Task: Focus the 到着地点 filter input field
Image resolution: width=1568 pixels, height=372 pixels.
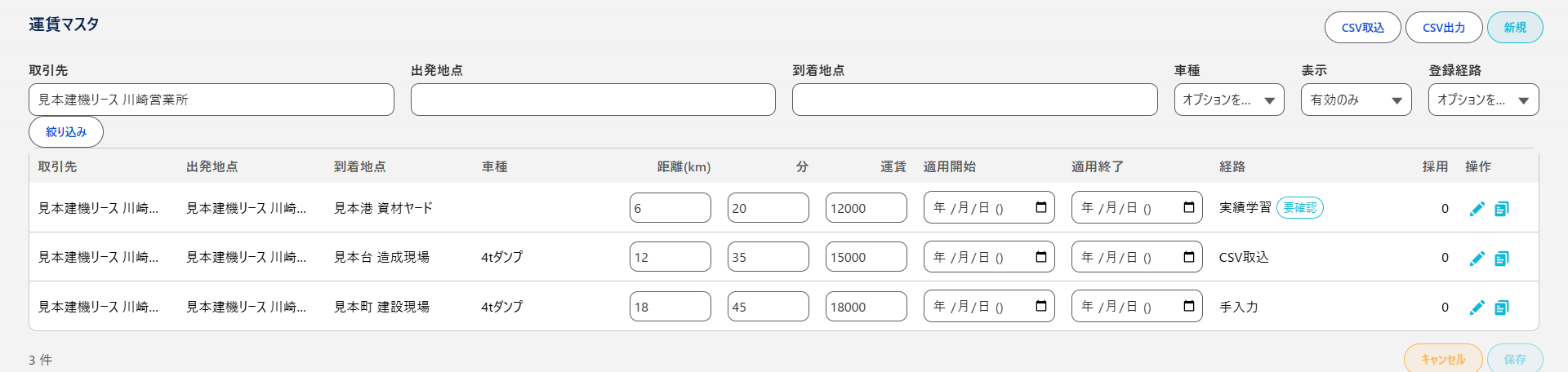Action: coord(975,100)
